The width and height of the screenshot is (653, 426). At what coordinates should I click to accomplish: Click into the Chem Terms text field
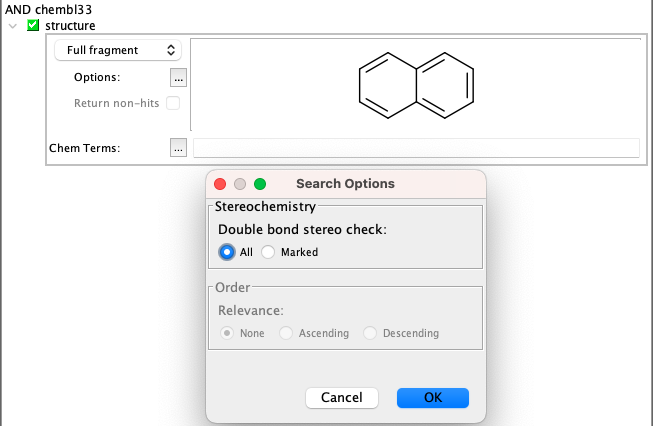[x=415, y=148]
